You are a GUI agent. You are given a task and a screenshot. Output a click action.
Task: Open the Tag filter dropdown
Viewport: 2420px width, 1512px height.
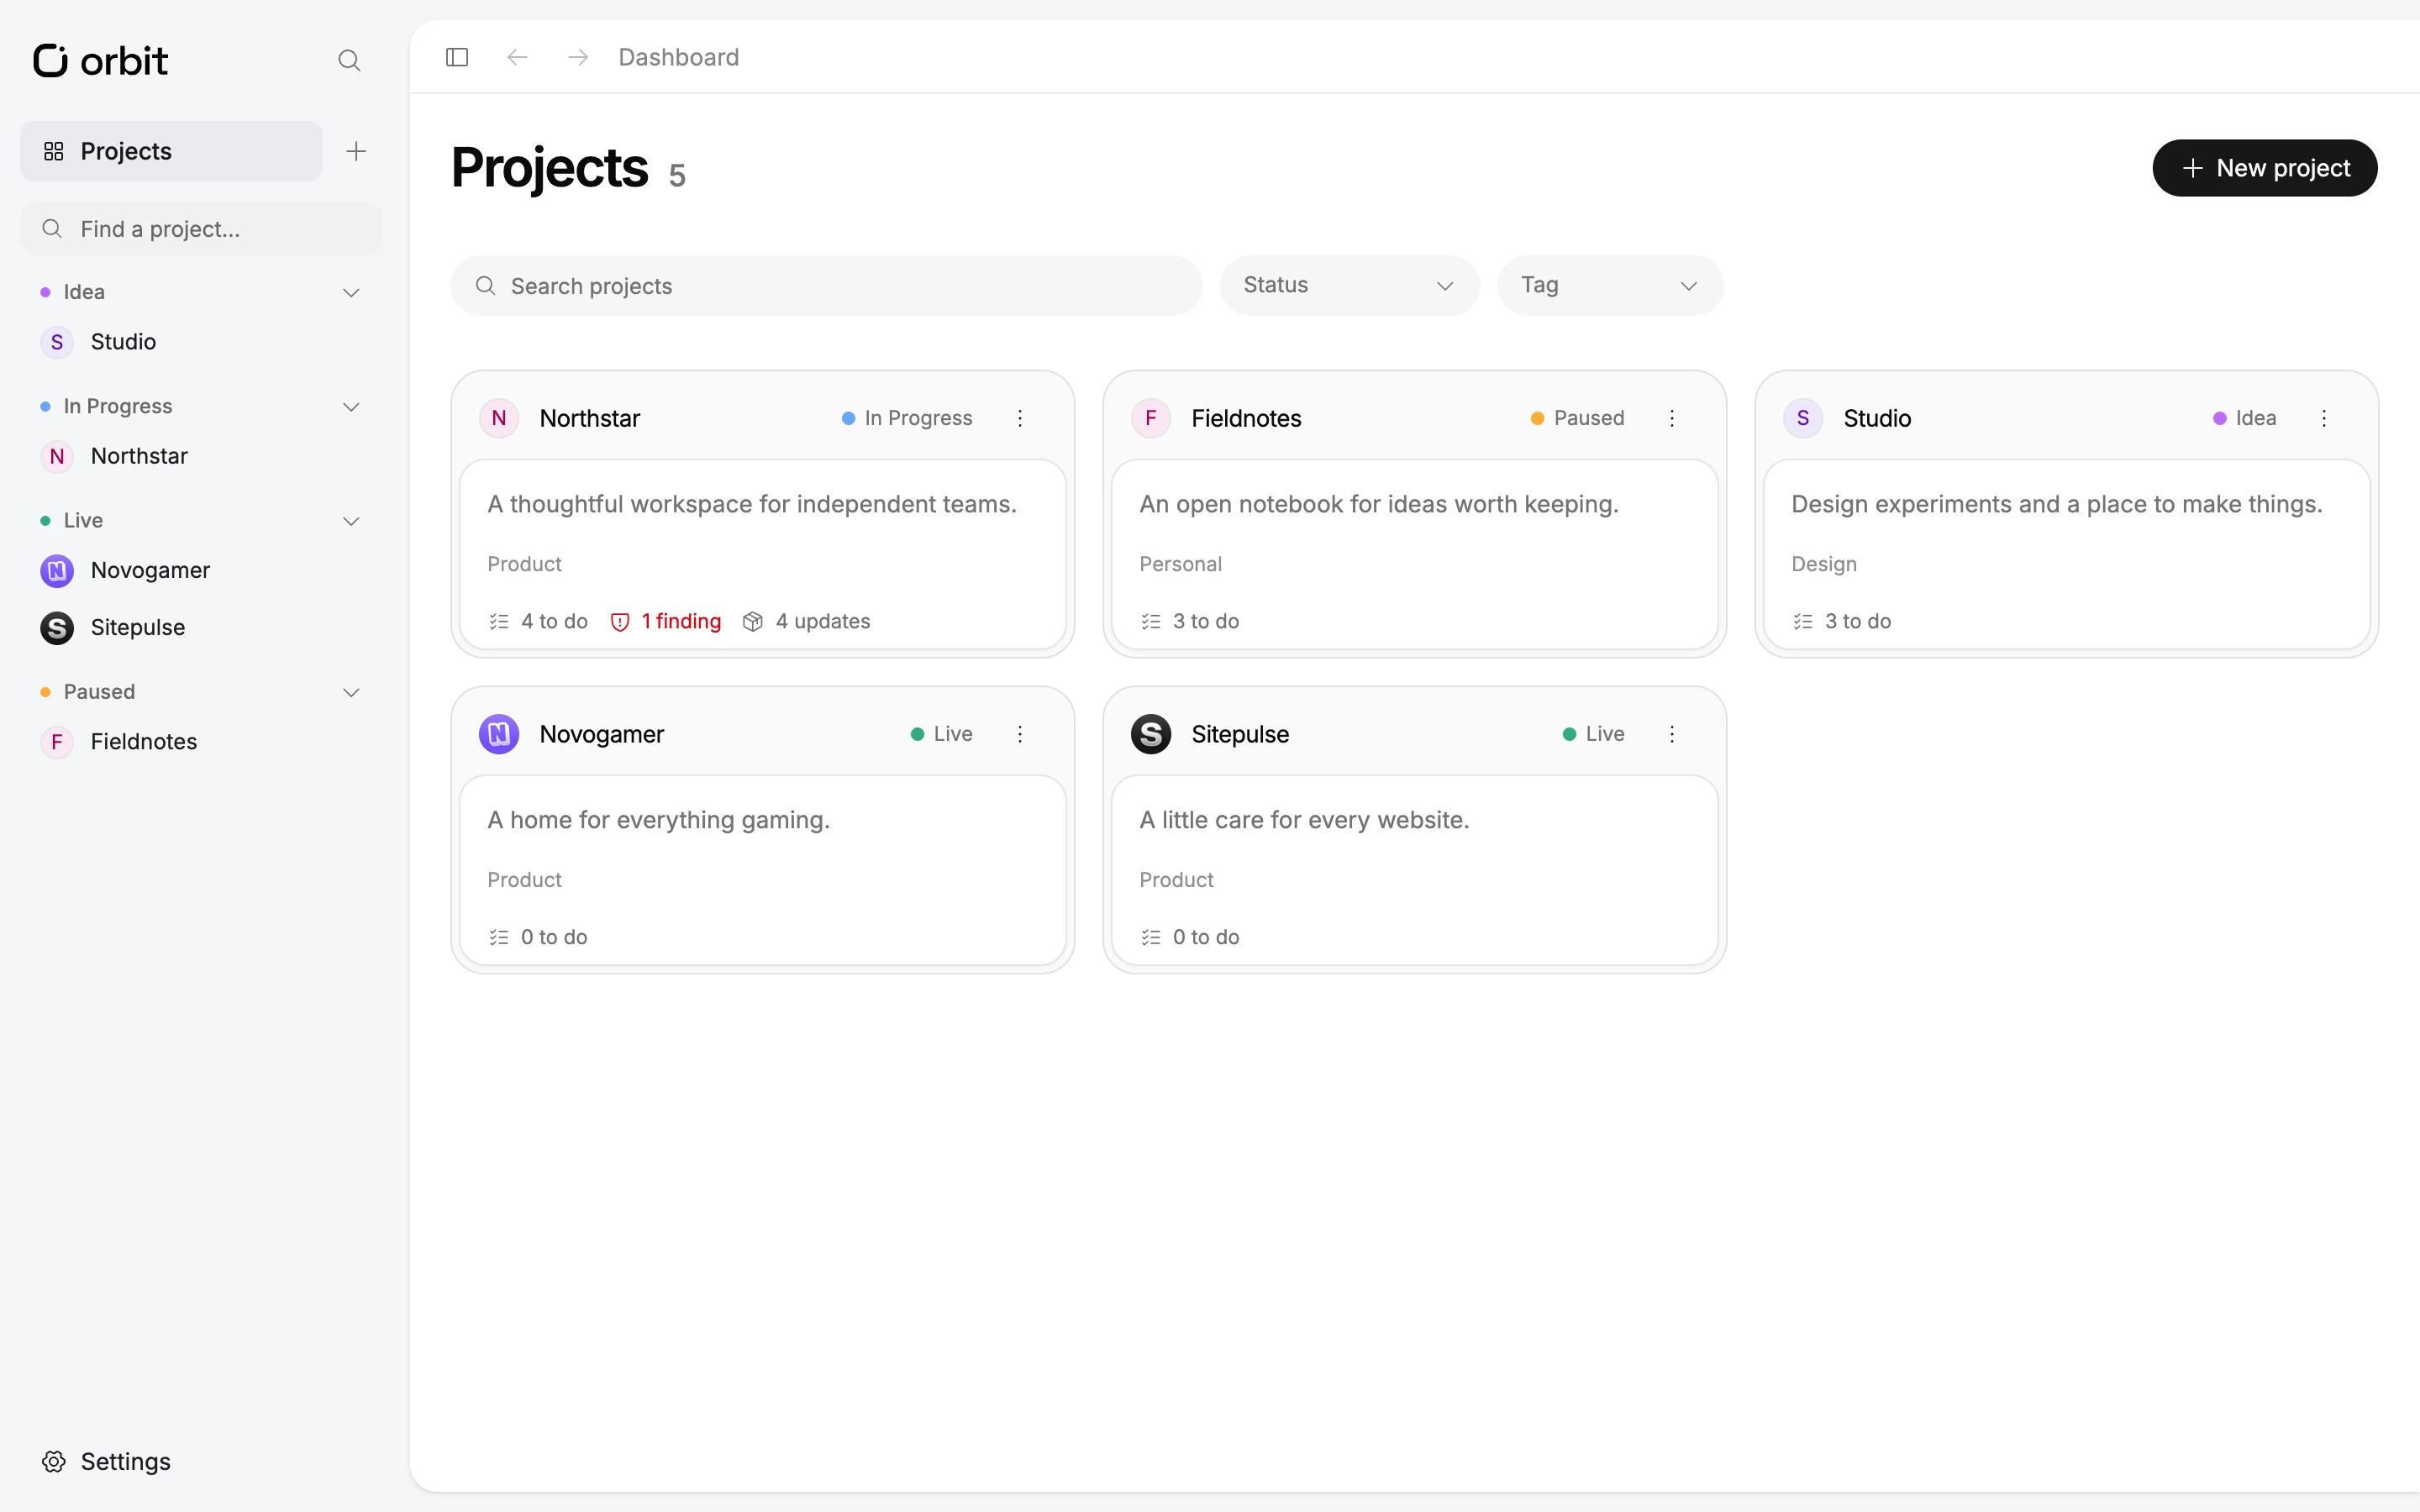coord(1610,286)
